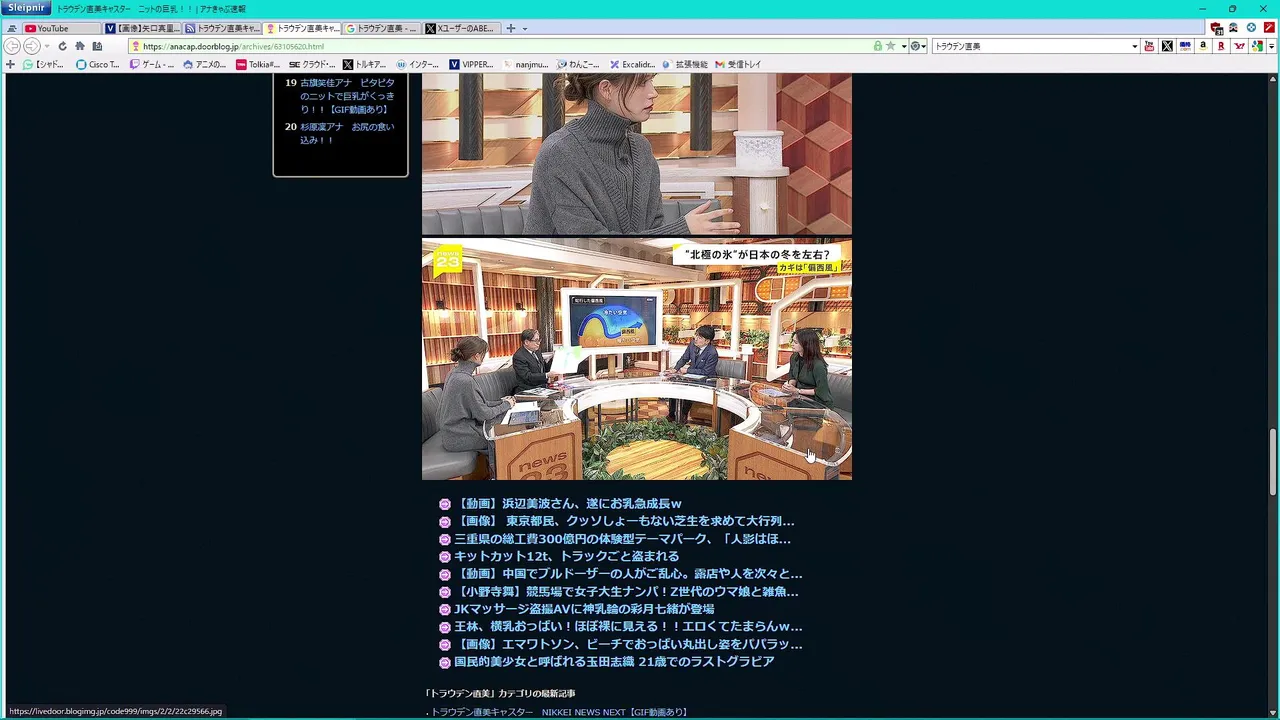Open a new tab with the plus button

pyautogui.click(x=511, y=28)
